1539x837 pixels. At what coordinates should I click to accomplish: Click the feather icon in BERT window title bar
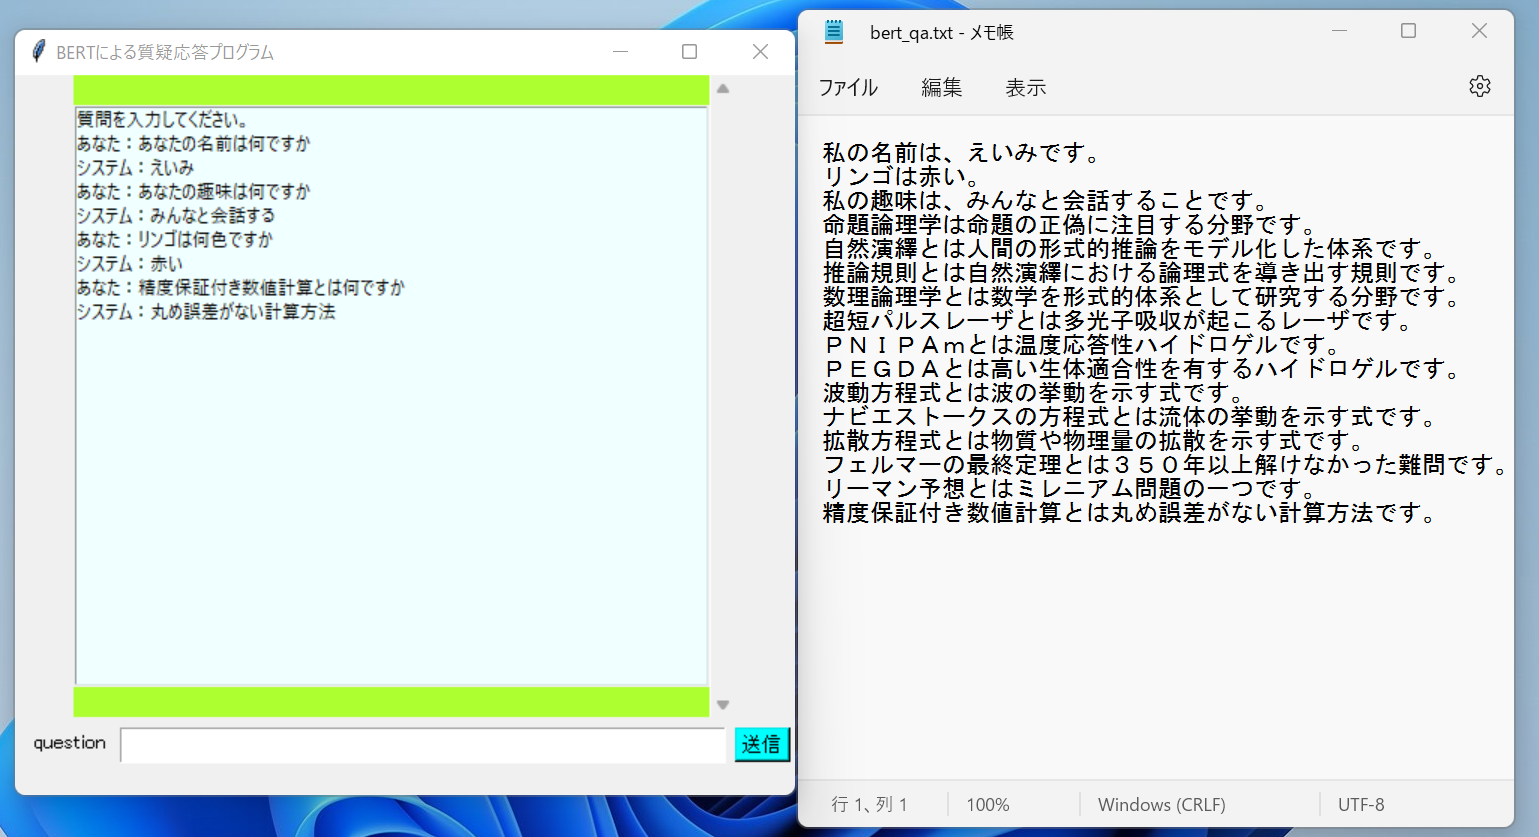(38, 51)
